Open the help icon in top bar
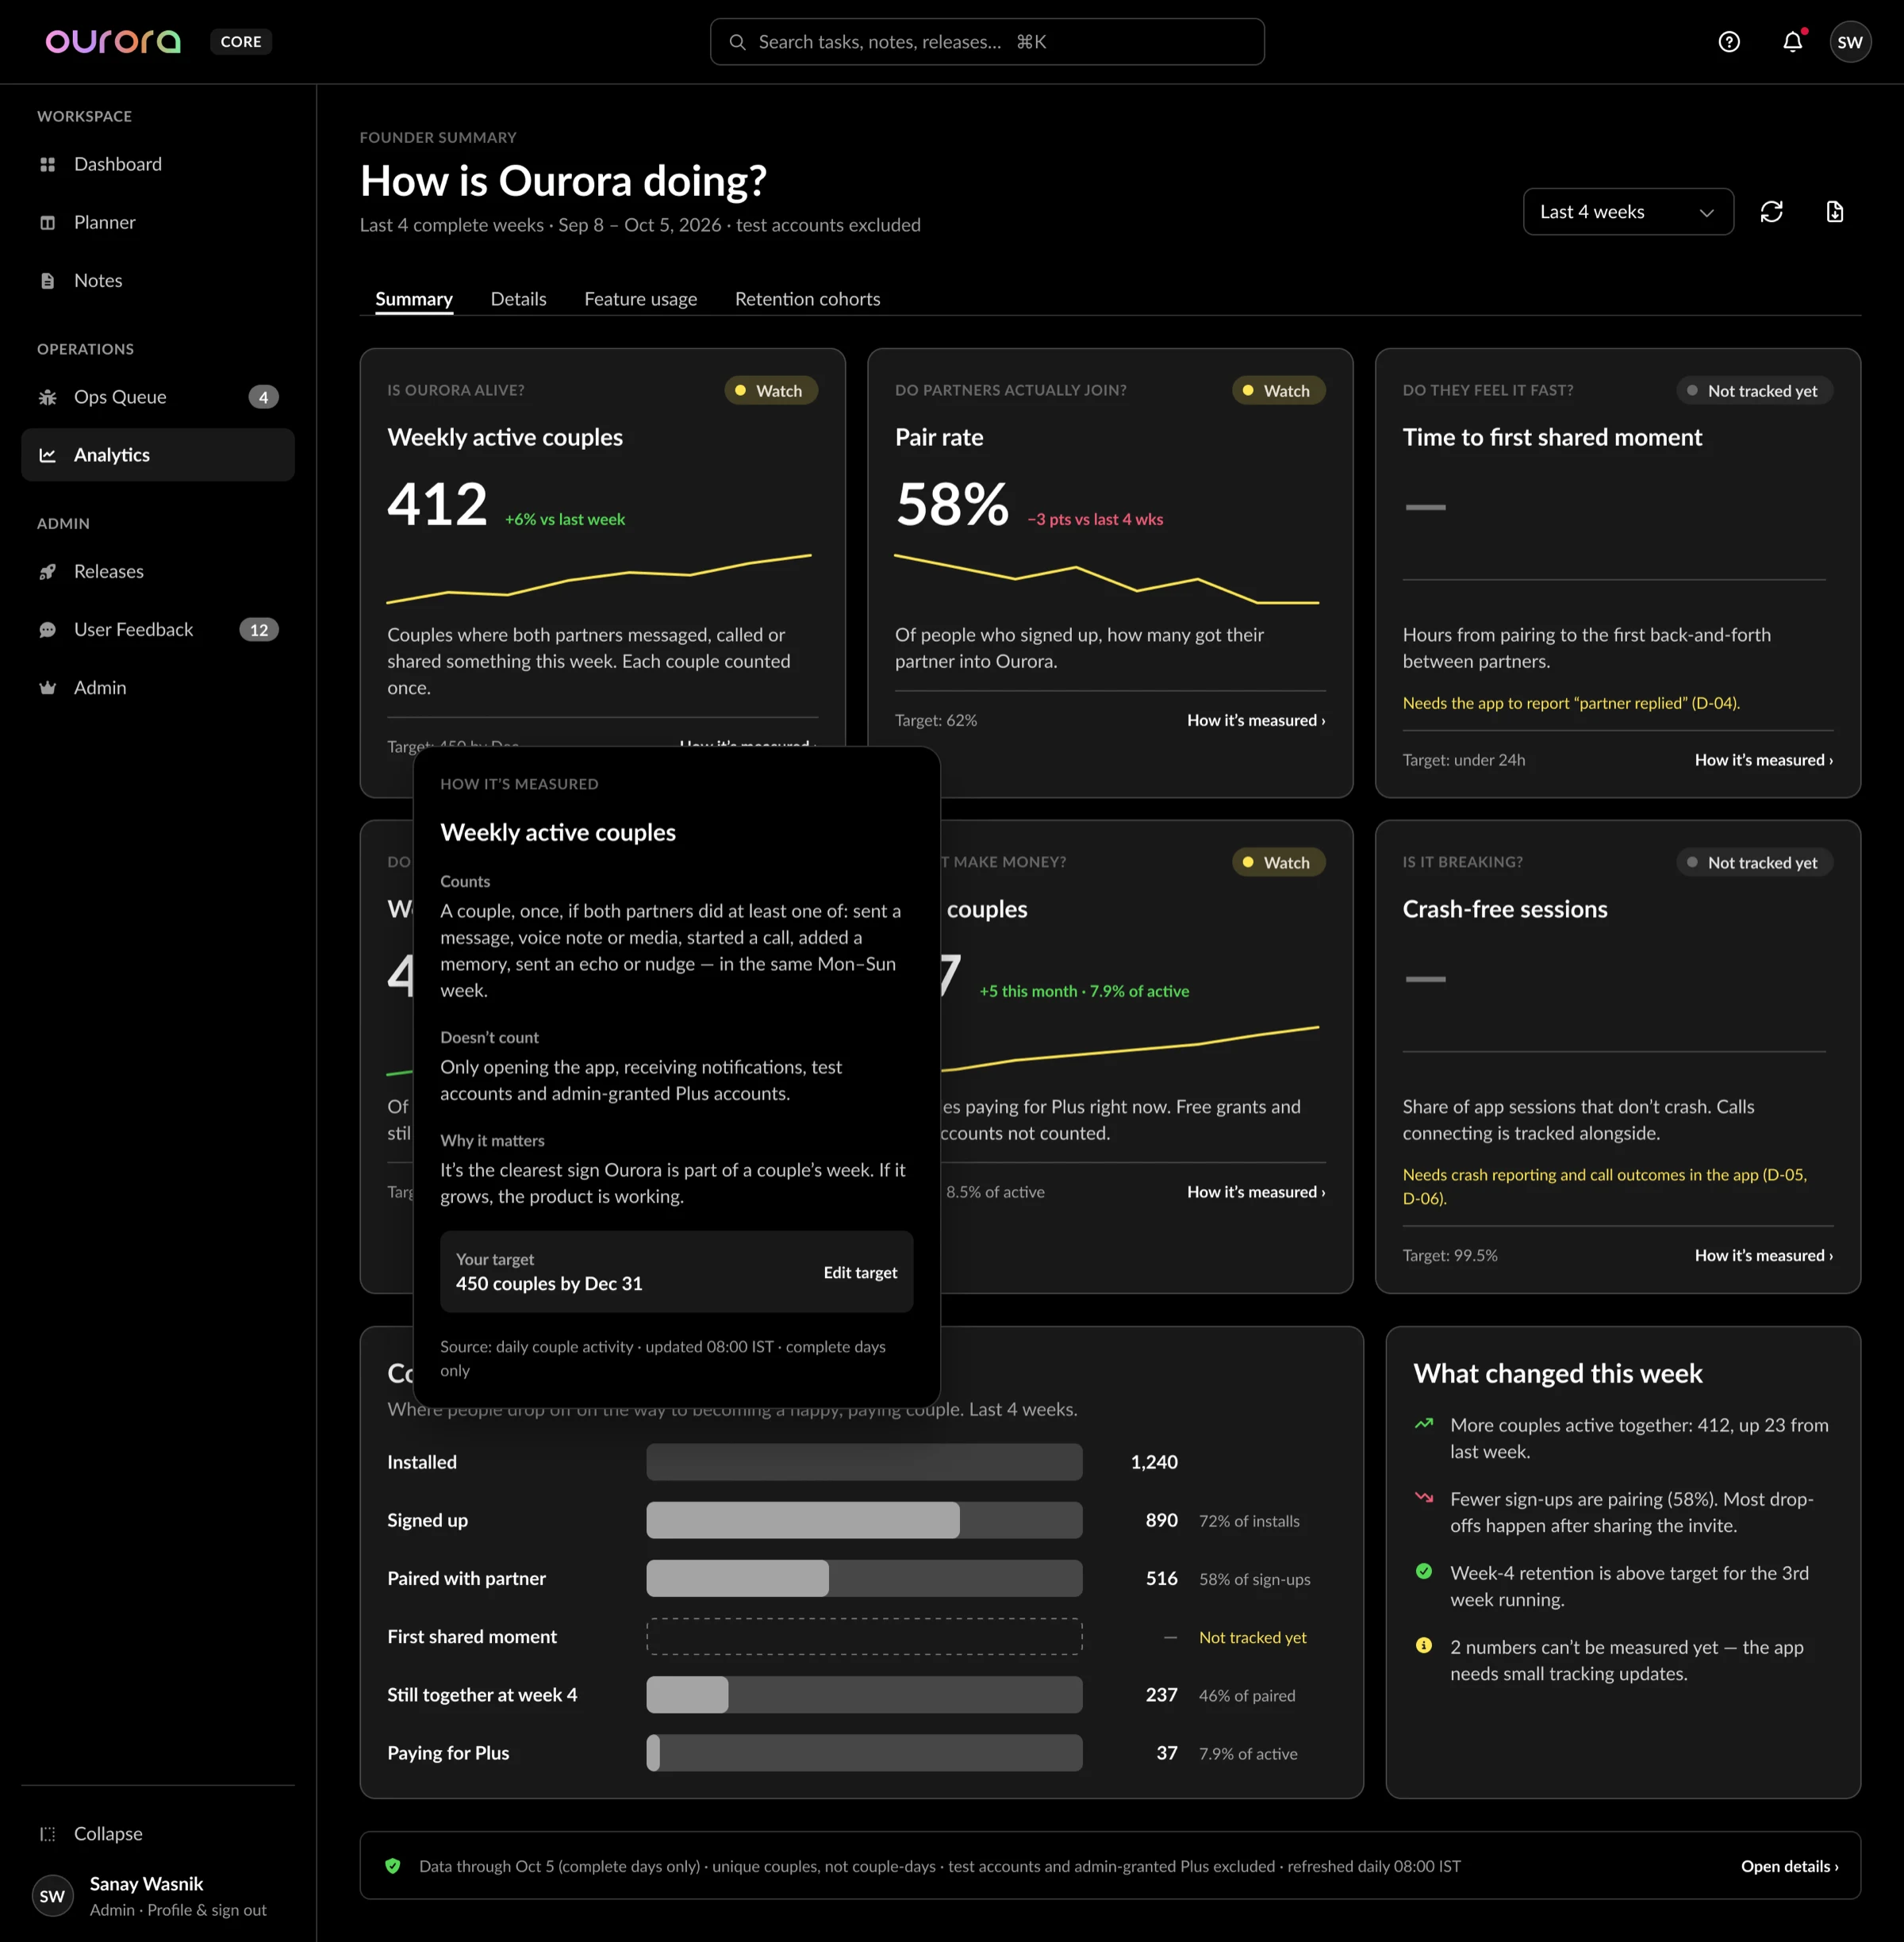Image resolution: width=1904 pixels, height=1942 pixels. click(1729, 42)
